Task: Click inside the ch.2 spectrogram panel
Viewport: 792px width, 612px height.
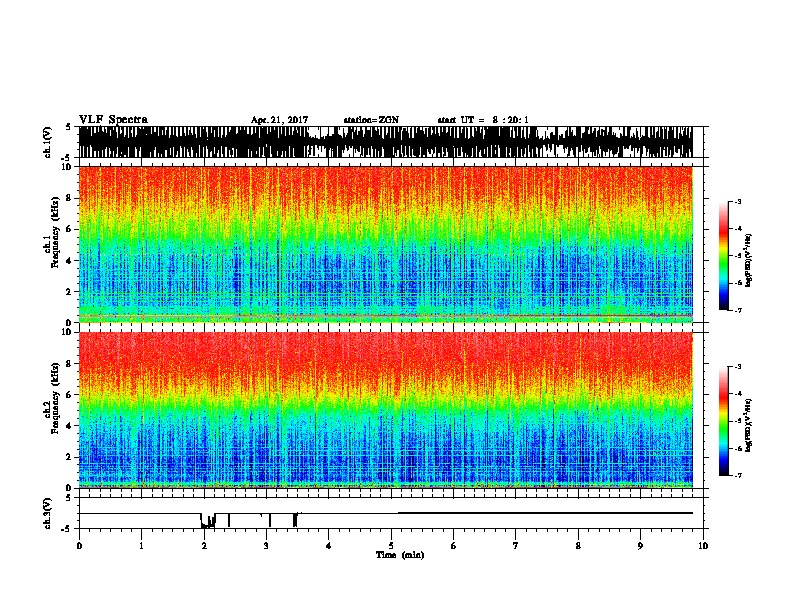Action: pyautogui.click(x=385, y=410)
